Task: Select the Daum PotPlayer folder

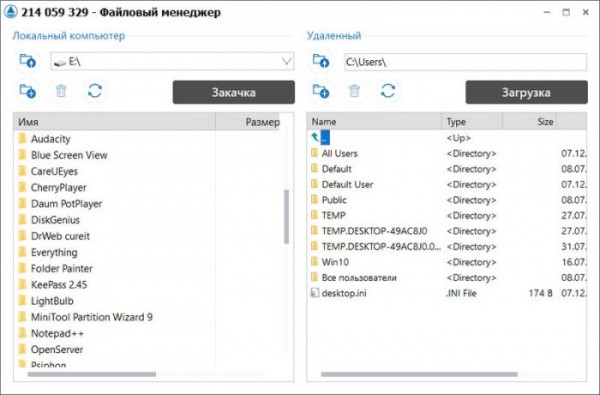Action: [x=60, y=204]
